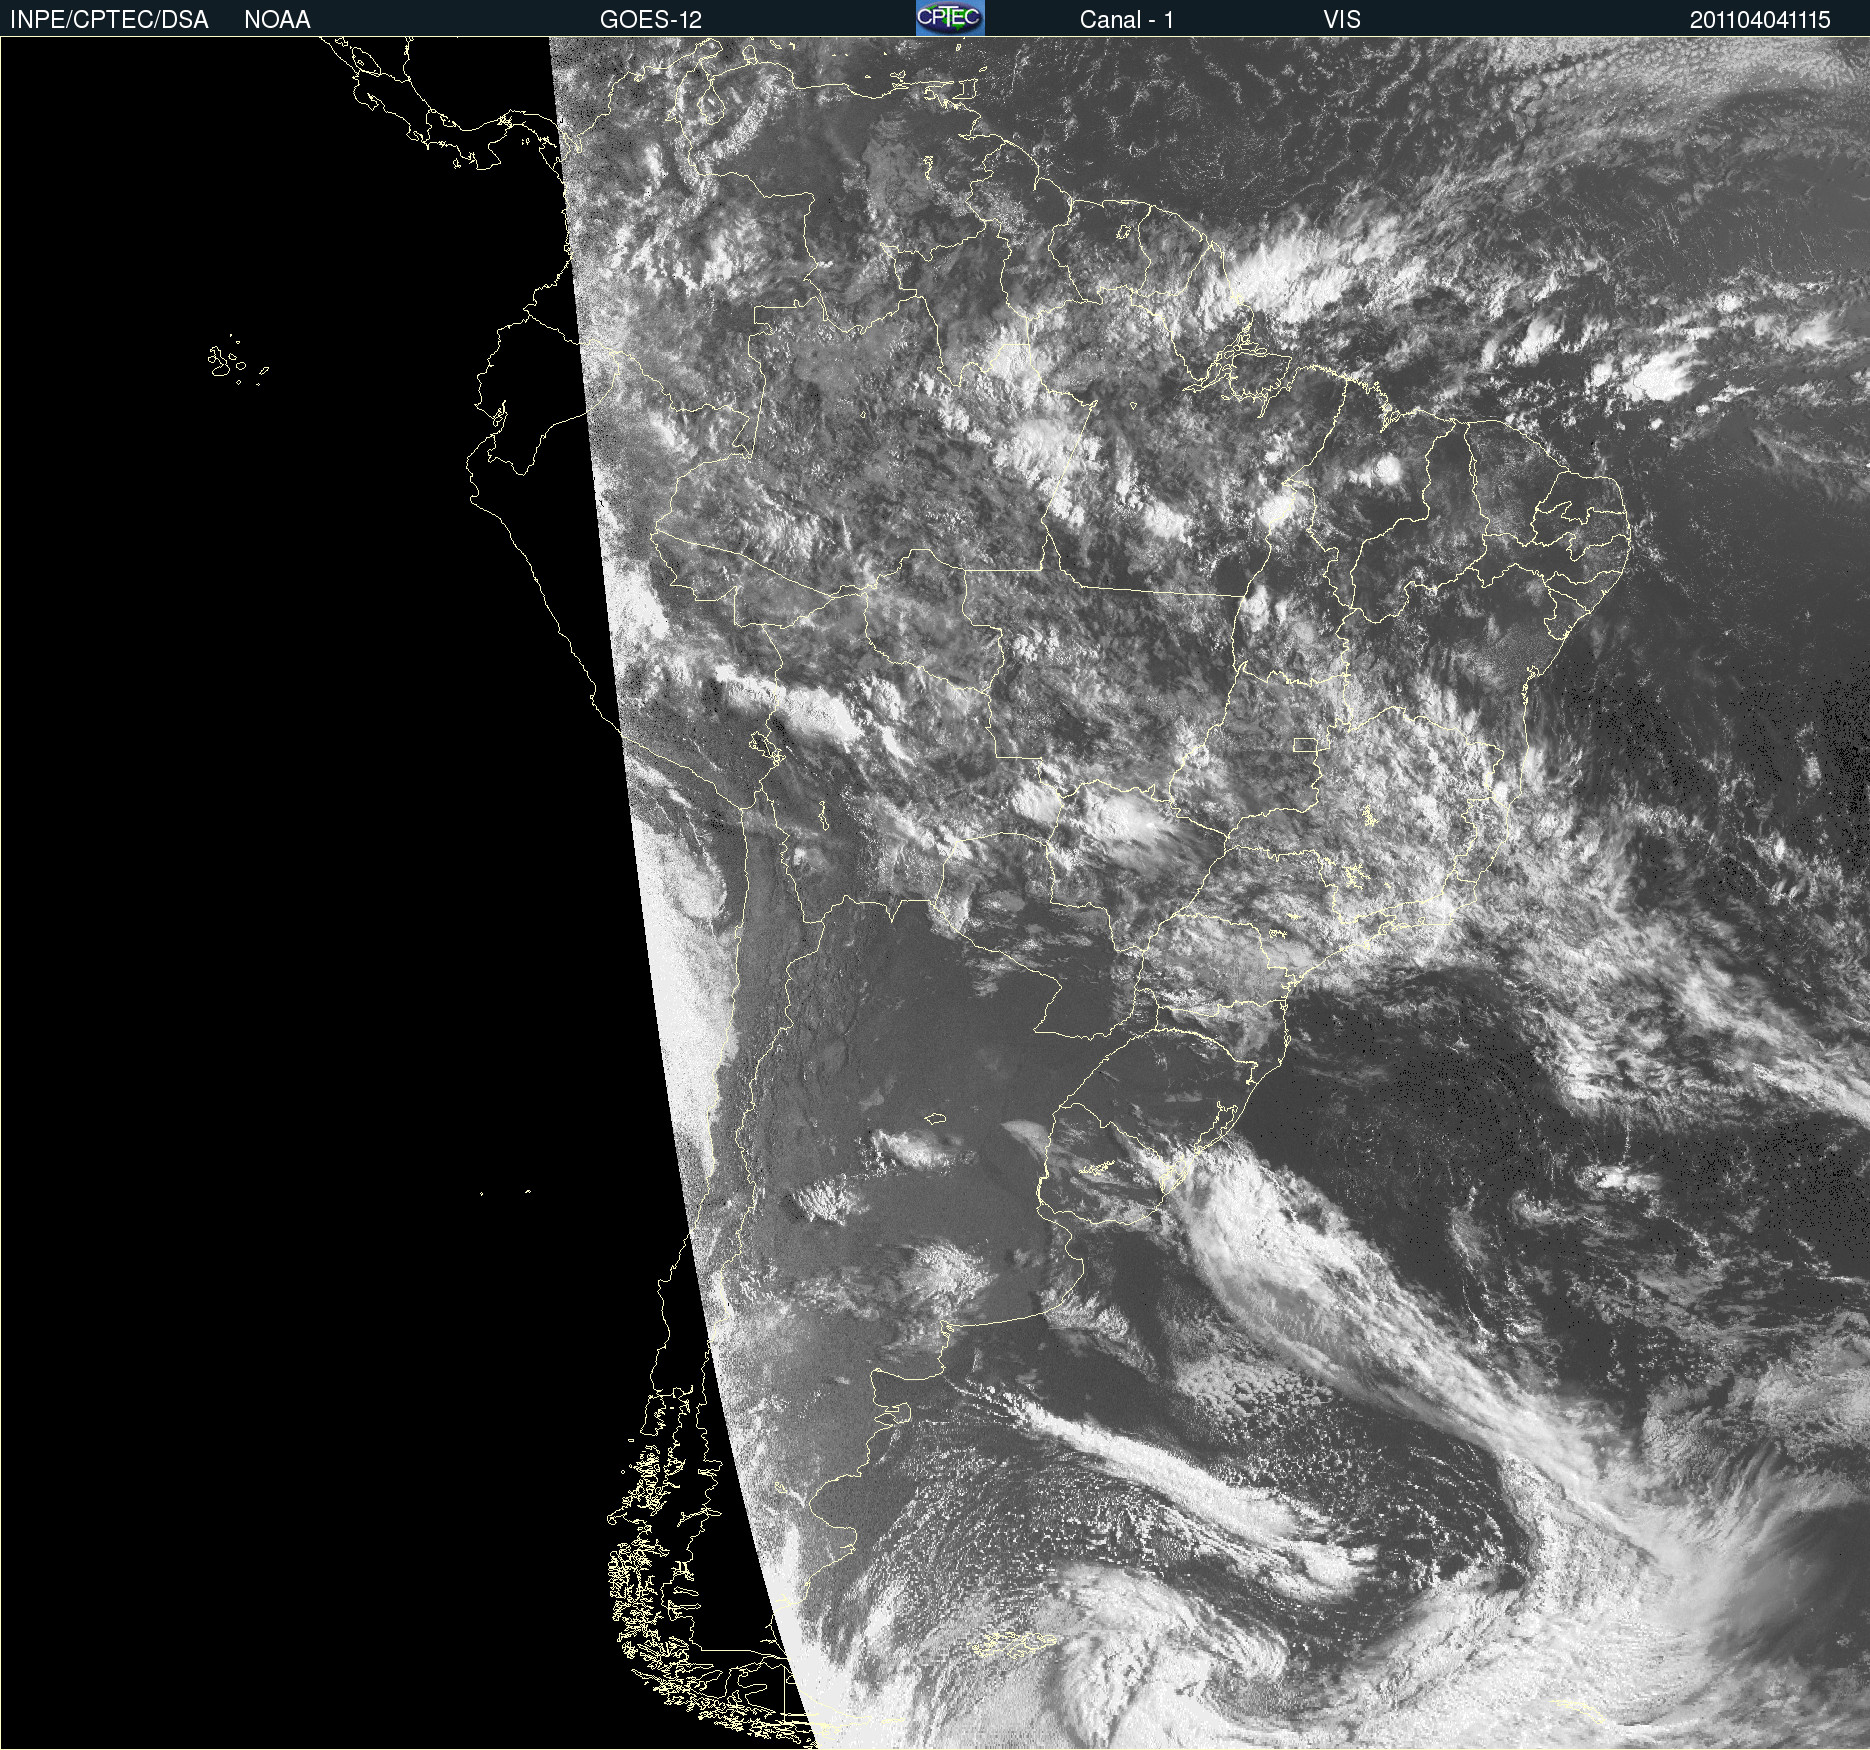The height and width of the screenshot is (1750, 1870).
Task: Click the 201104041115 timestamp
Action: 1760,20
